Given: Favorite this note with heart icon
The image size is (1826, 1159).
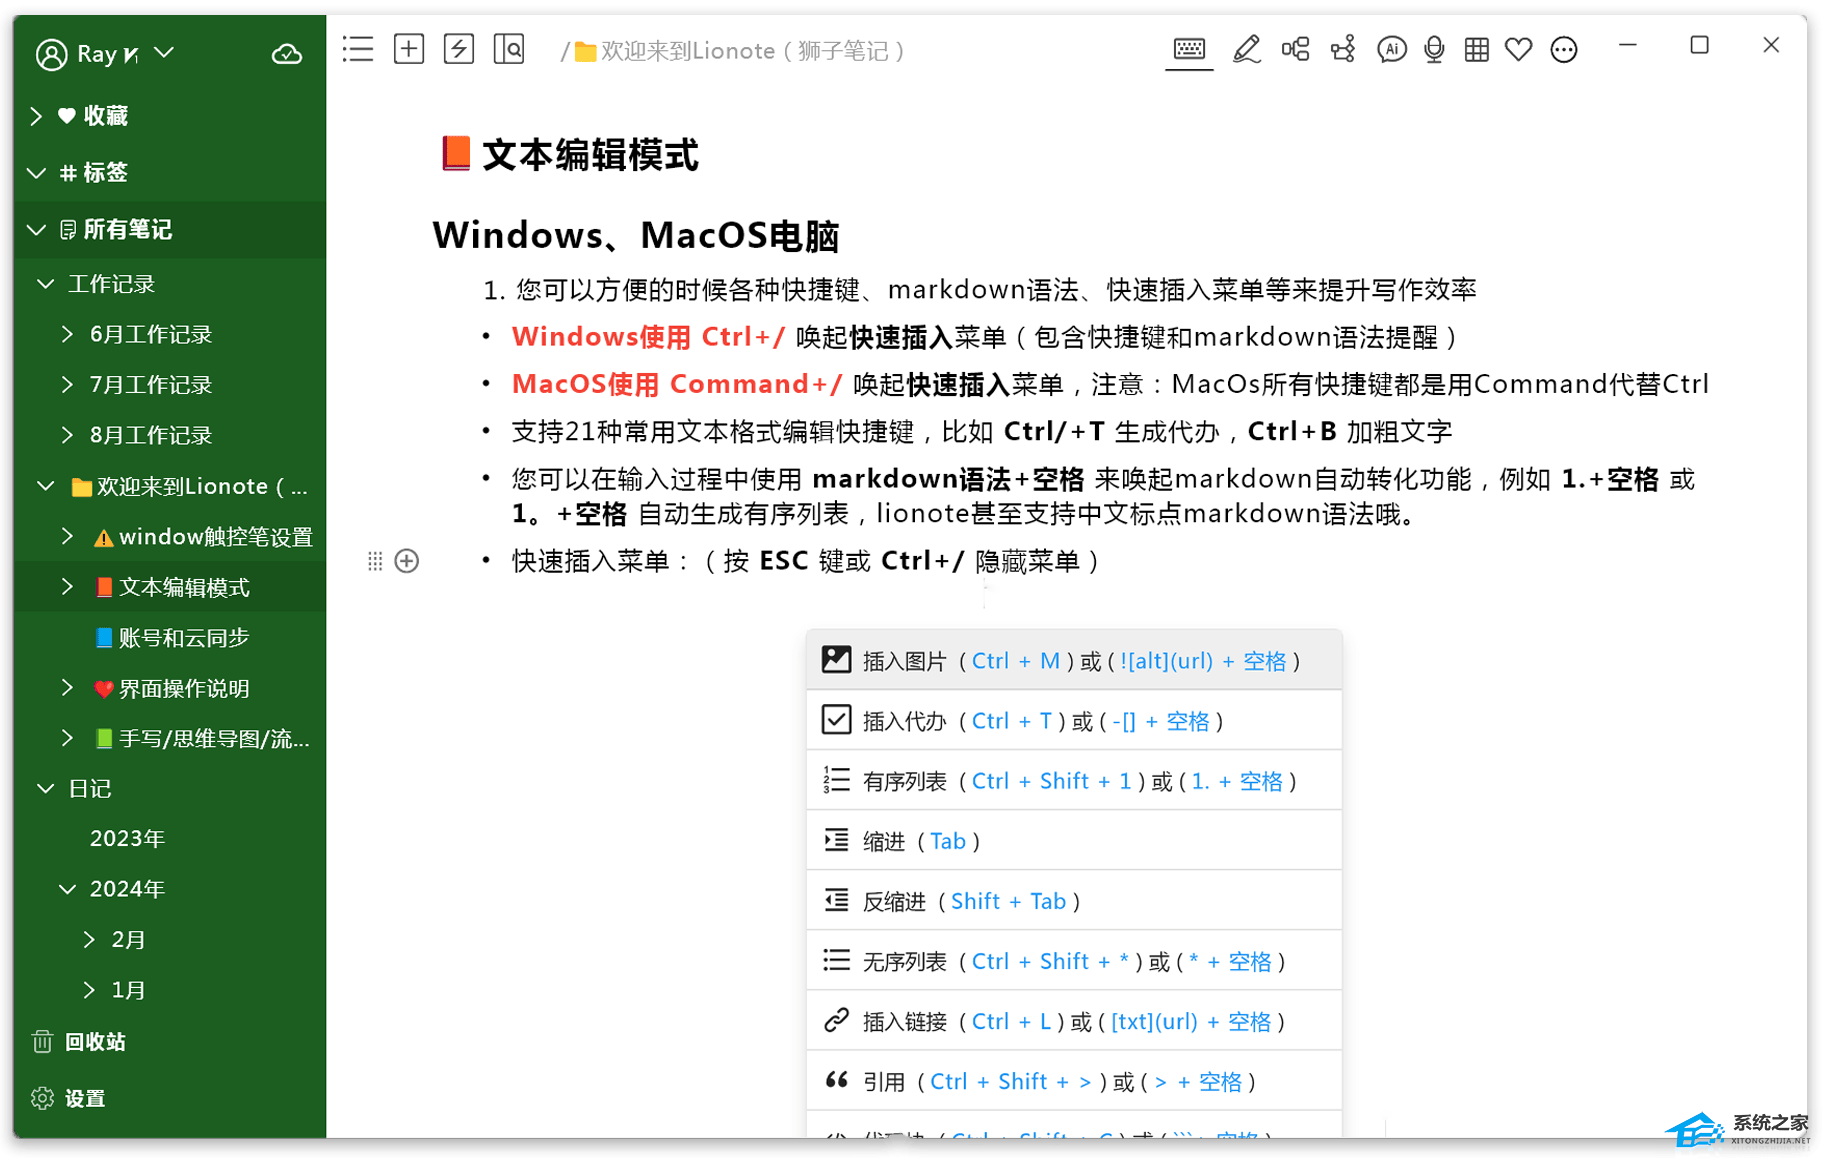Looking at the screenshot, I should [1519, 49].
